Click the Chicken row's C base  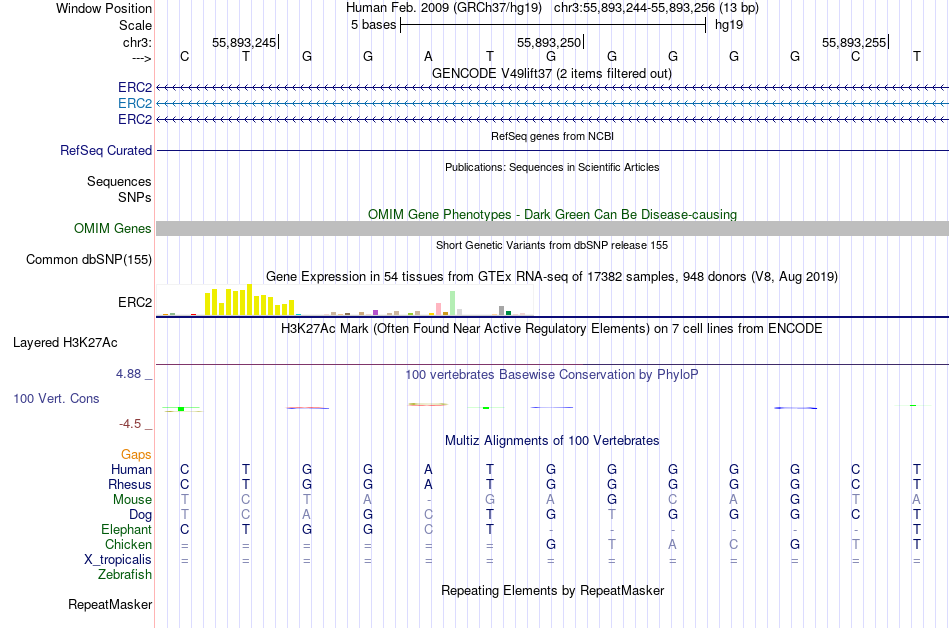pyautogui.click(x=734, y=545)
